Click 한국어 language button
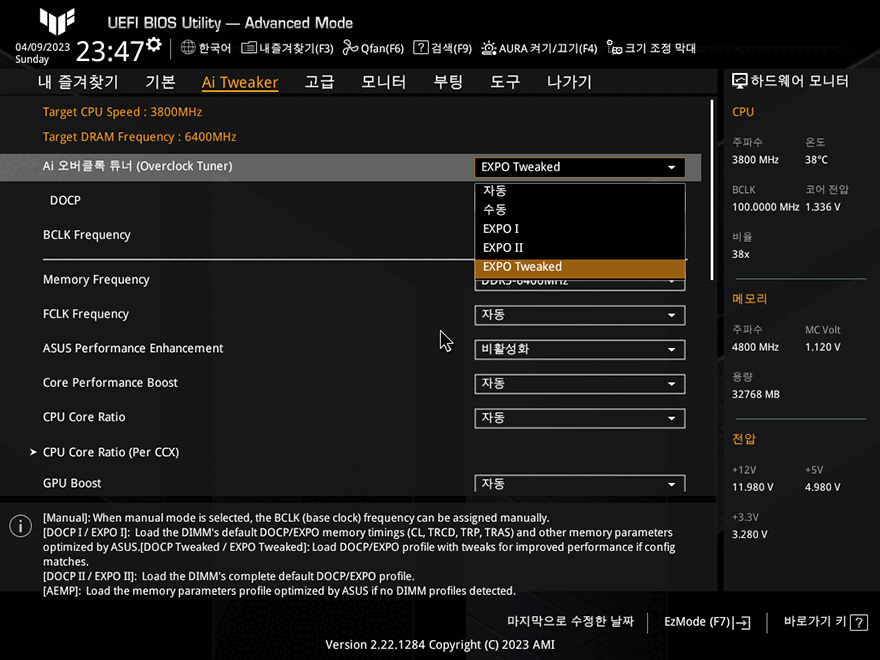The width and height of the screenshot is (880, 660). click(x=206, y=48)
